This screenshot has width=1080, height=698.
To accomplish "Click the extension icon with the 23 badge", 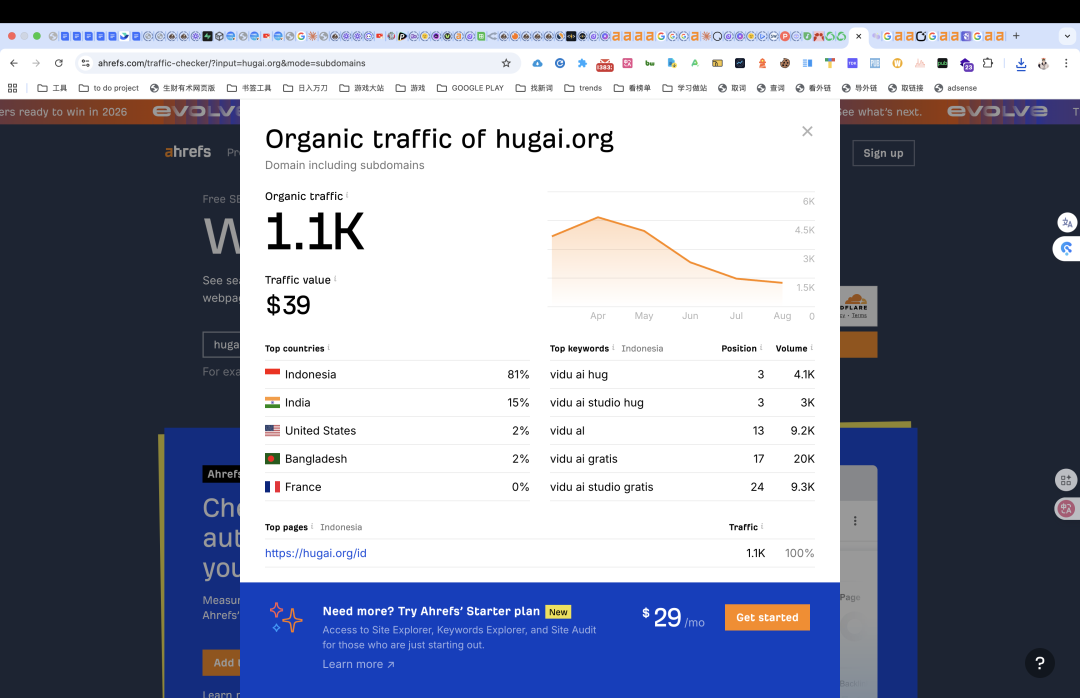I will pyautogui.click(x=966, y=64).
